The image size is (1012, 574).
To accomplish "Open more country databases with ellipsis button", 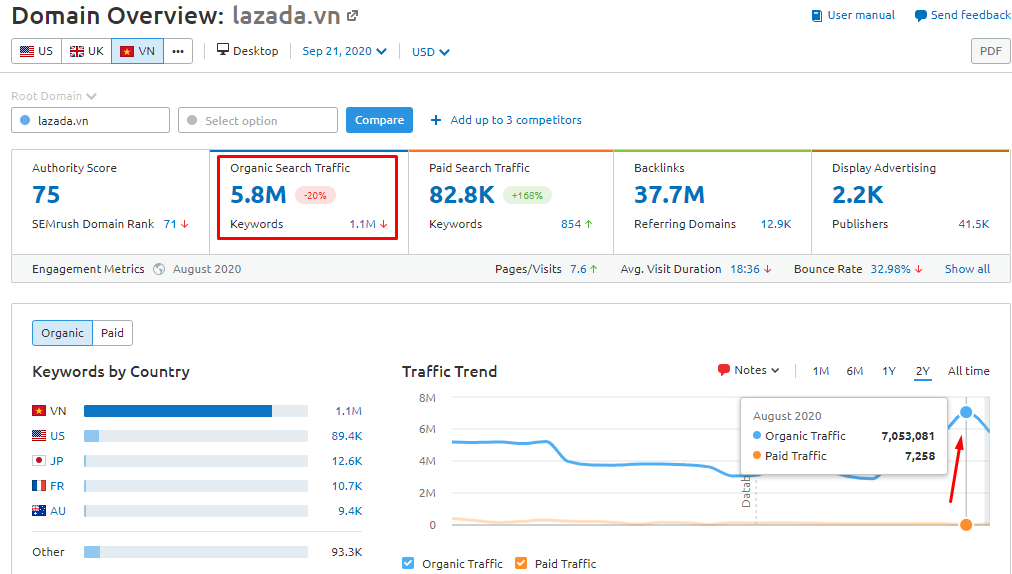I will coord(178,51).
